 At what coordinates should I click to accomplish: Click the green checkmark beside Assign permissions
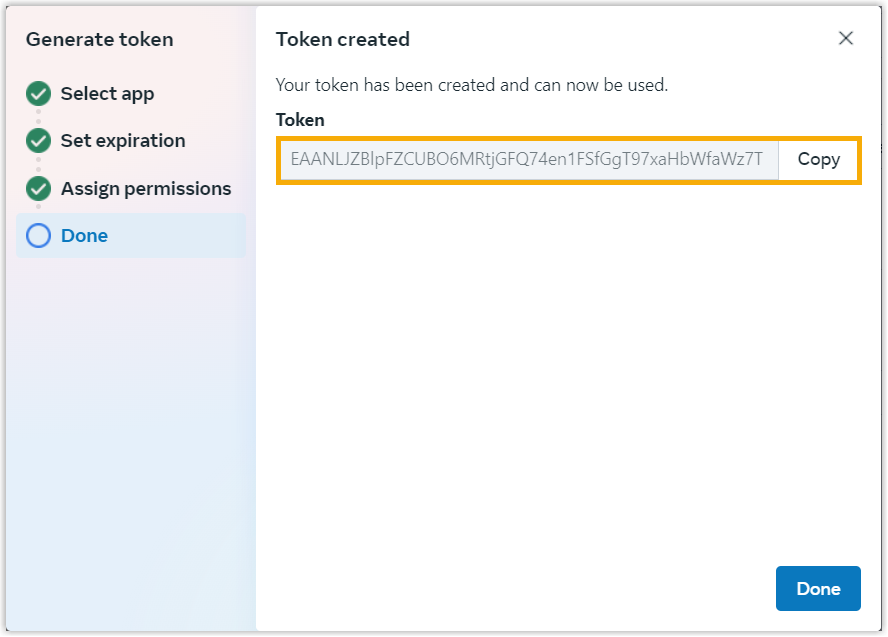coord(39,189)
